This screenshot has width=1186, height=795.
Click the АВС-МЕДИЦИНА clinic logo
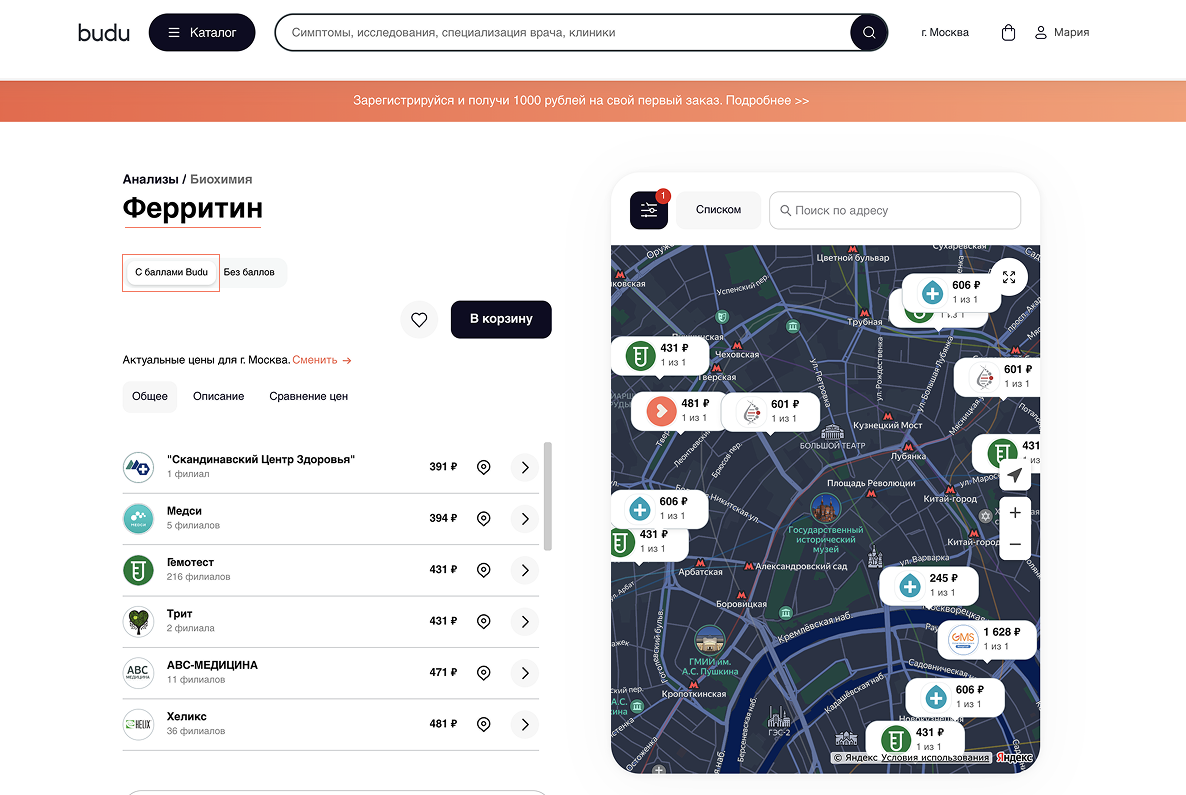(138, 673)
